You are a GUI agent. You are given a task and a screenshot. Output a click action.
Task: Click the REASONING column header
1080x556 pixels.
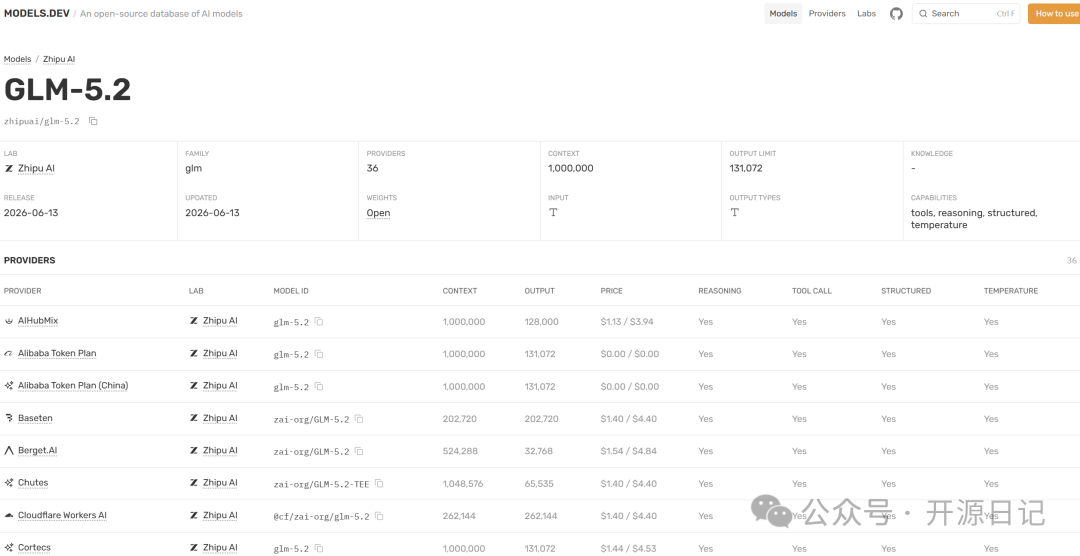pyautogui.click(x=720, y=291)
